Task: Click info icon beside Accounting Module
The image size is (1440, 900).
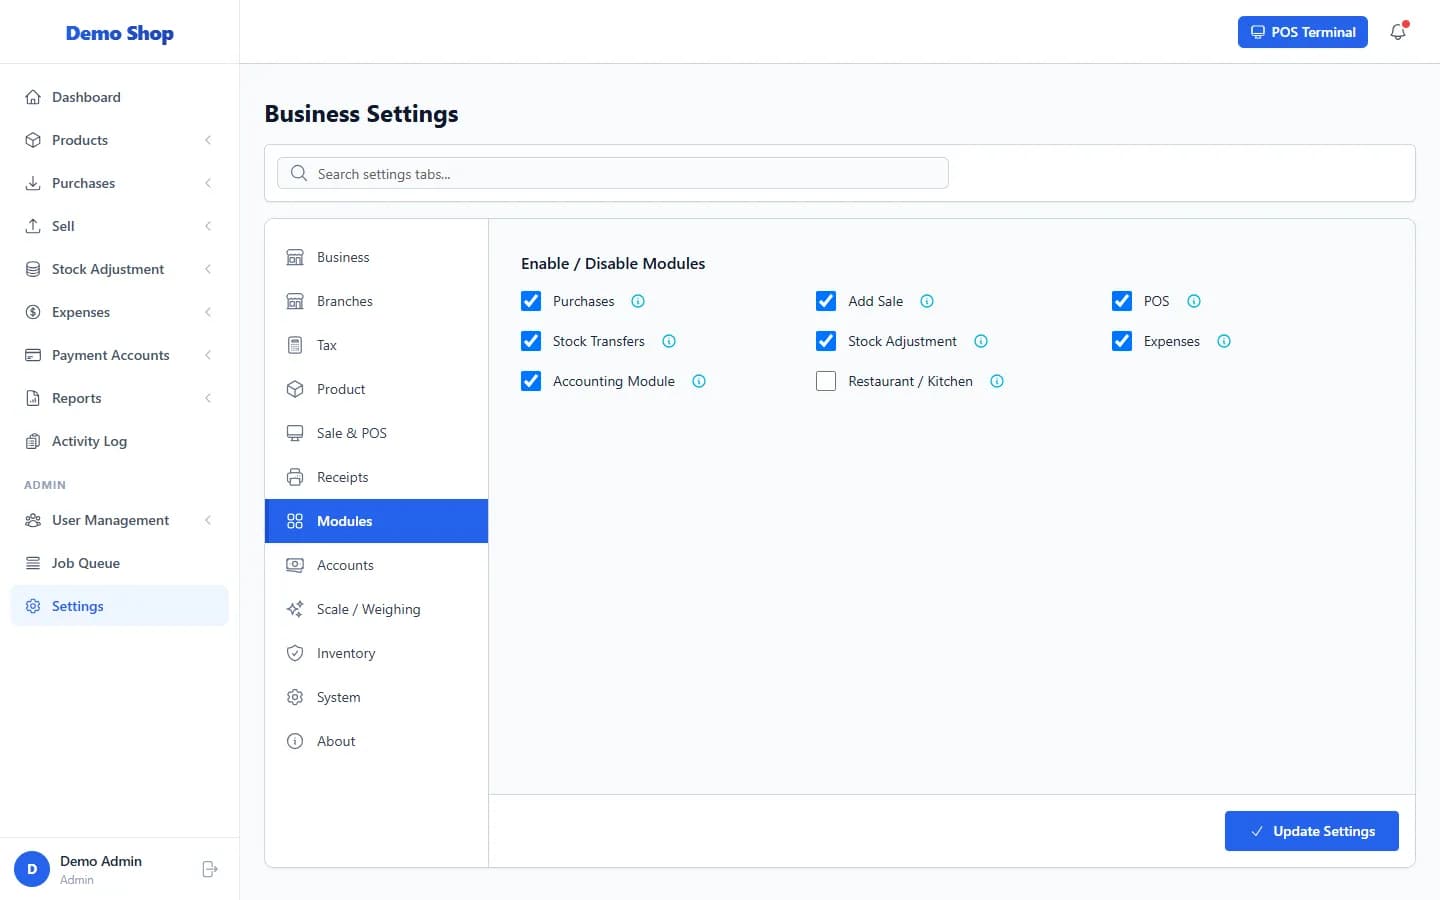Action: [699, 381]
